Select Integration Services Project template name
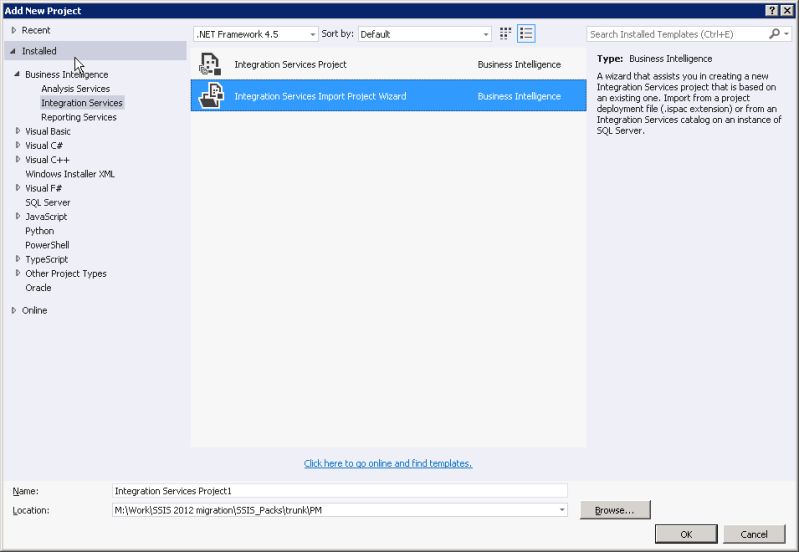Screen dimensions: 799x552 [290, 65]
